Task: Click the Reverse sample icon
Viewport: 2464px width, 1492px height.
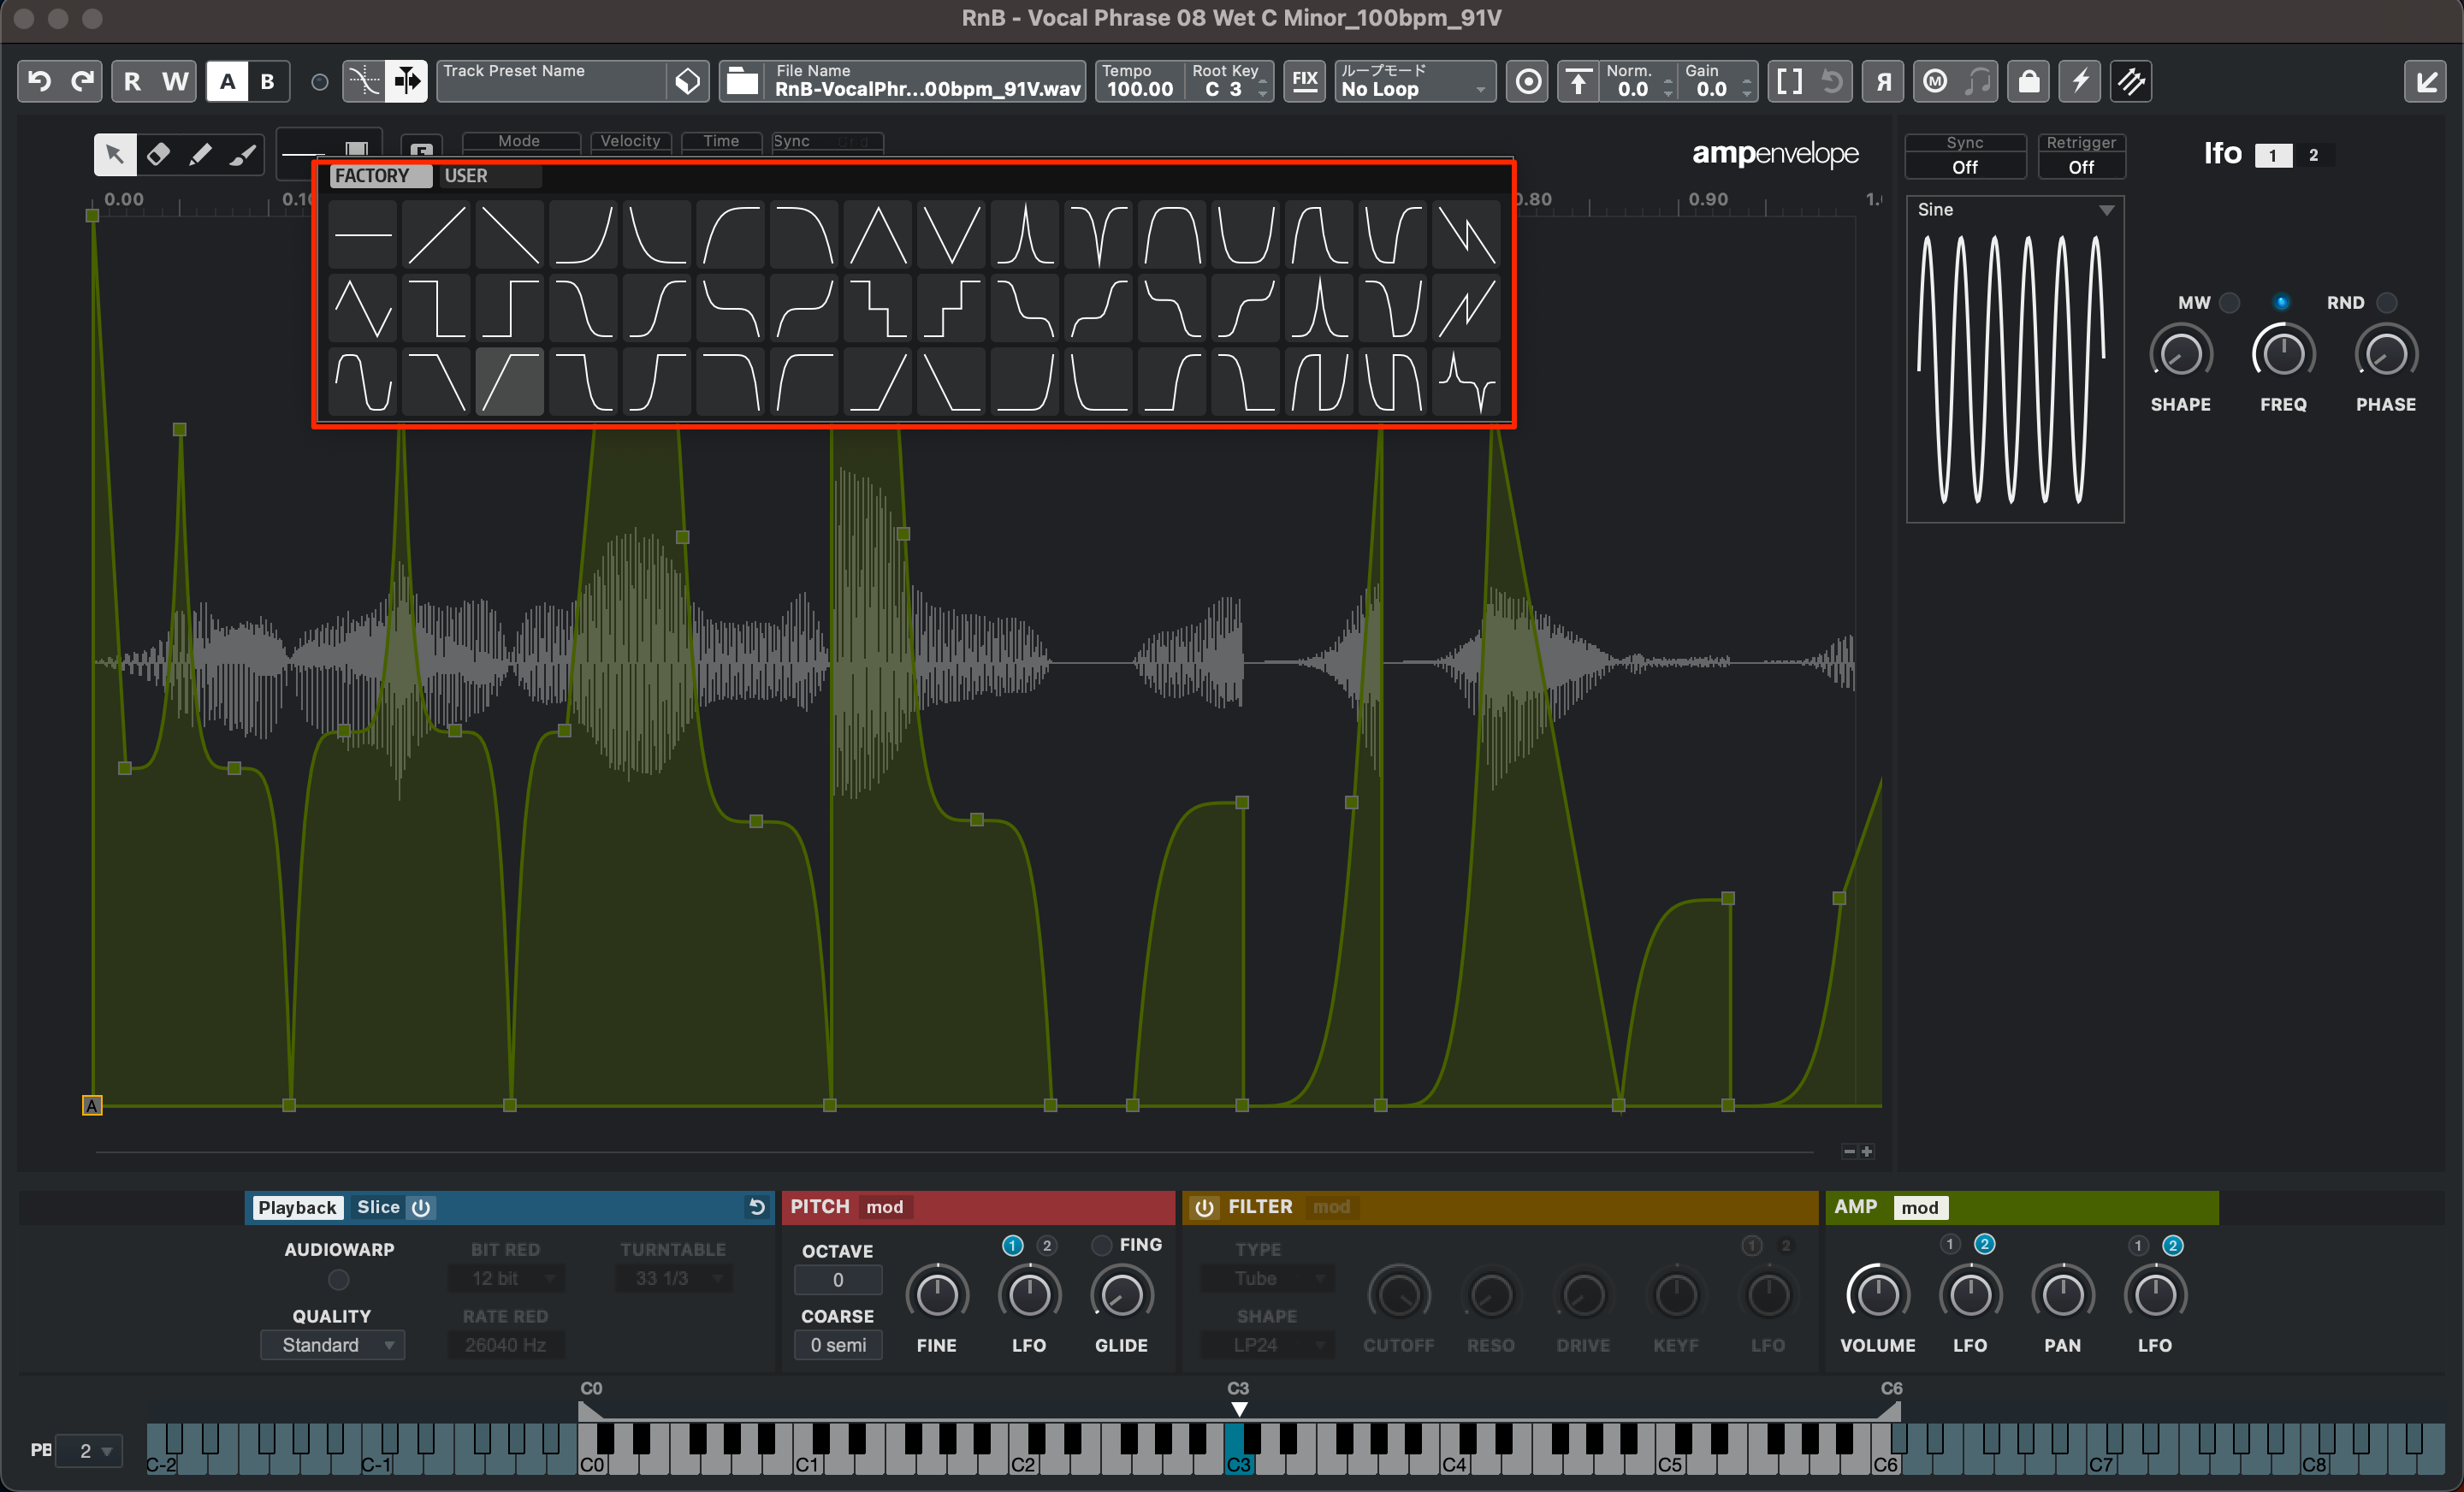Action: click(x=1883, y=81)
